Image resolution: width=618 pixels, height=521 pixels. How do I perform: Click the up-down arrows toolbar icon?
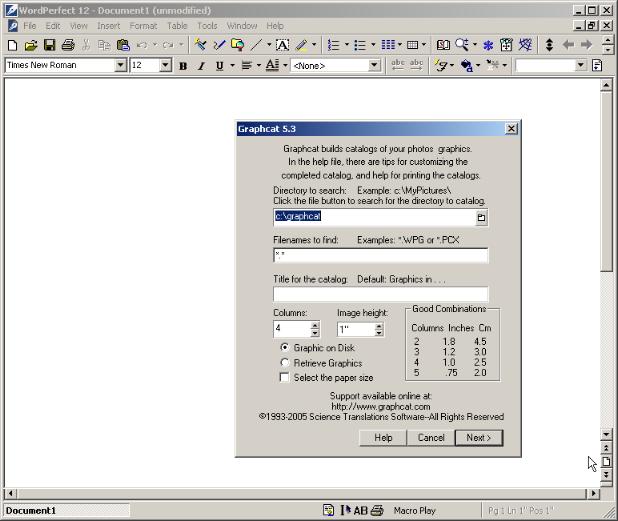pyautogui.click(x=549, y=45)
